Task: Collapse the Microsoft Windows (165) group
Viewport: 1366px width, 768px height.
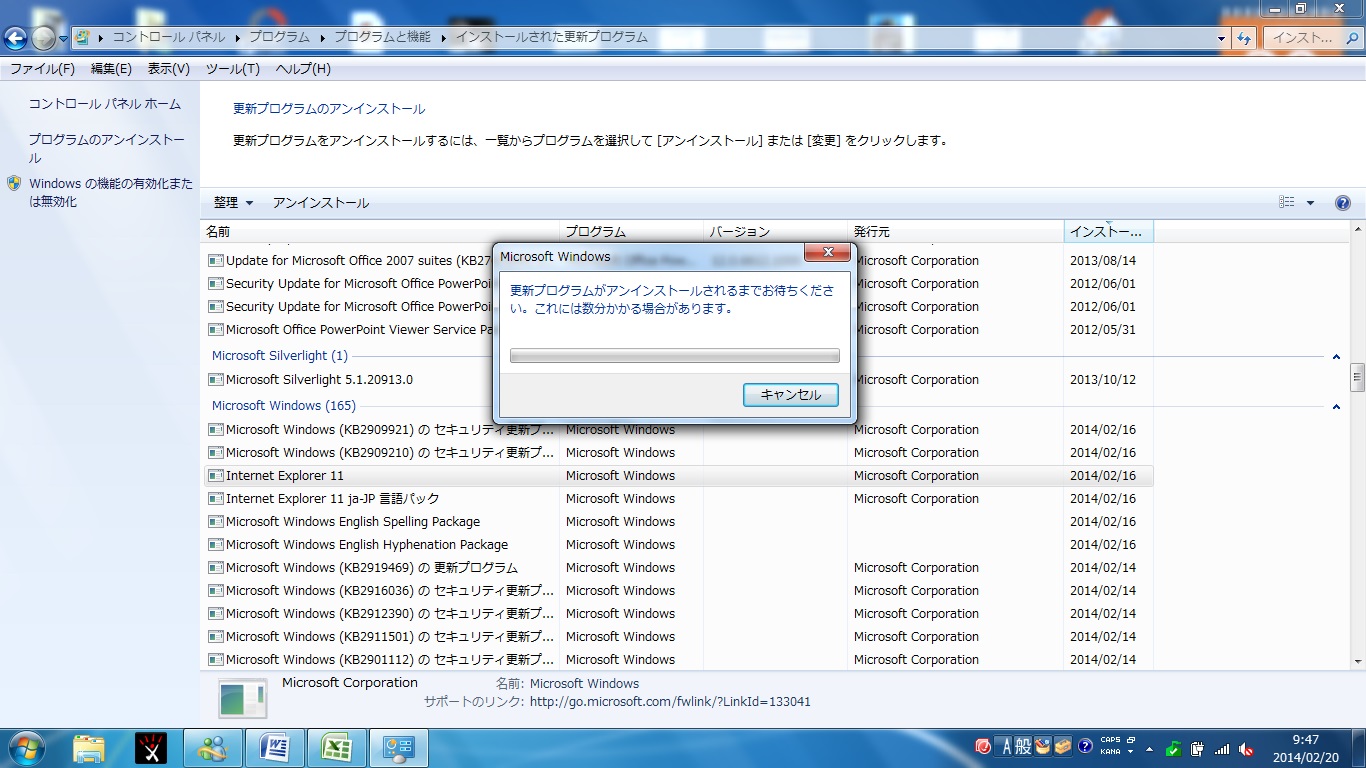Action: [x=1336, y=407]
